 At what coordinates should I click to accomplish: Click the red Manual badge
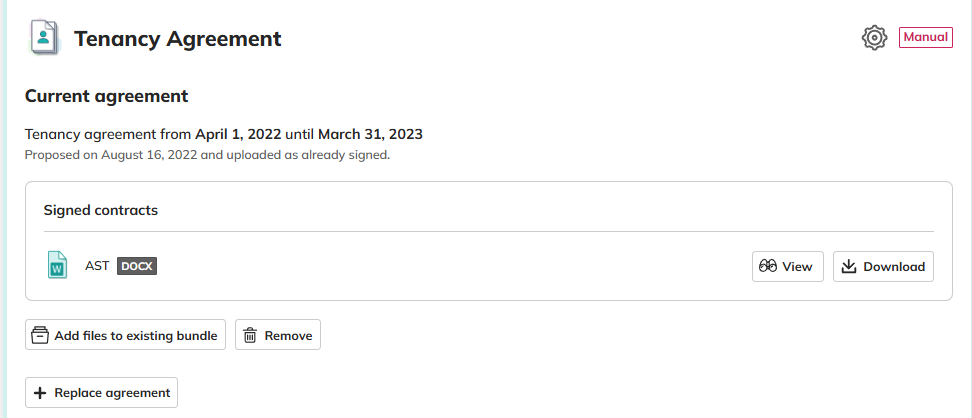click(925, 38)
